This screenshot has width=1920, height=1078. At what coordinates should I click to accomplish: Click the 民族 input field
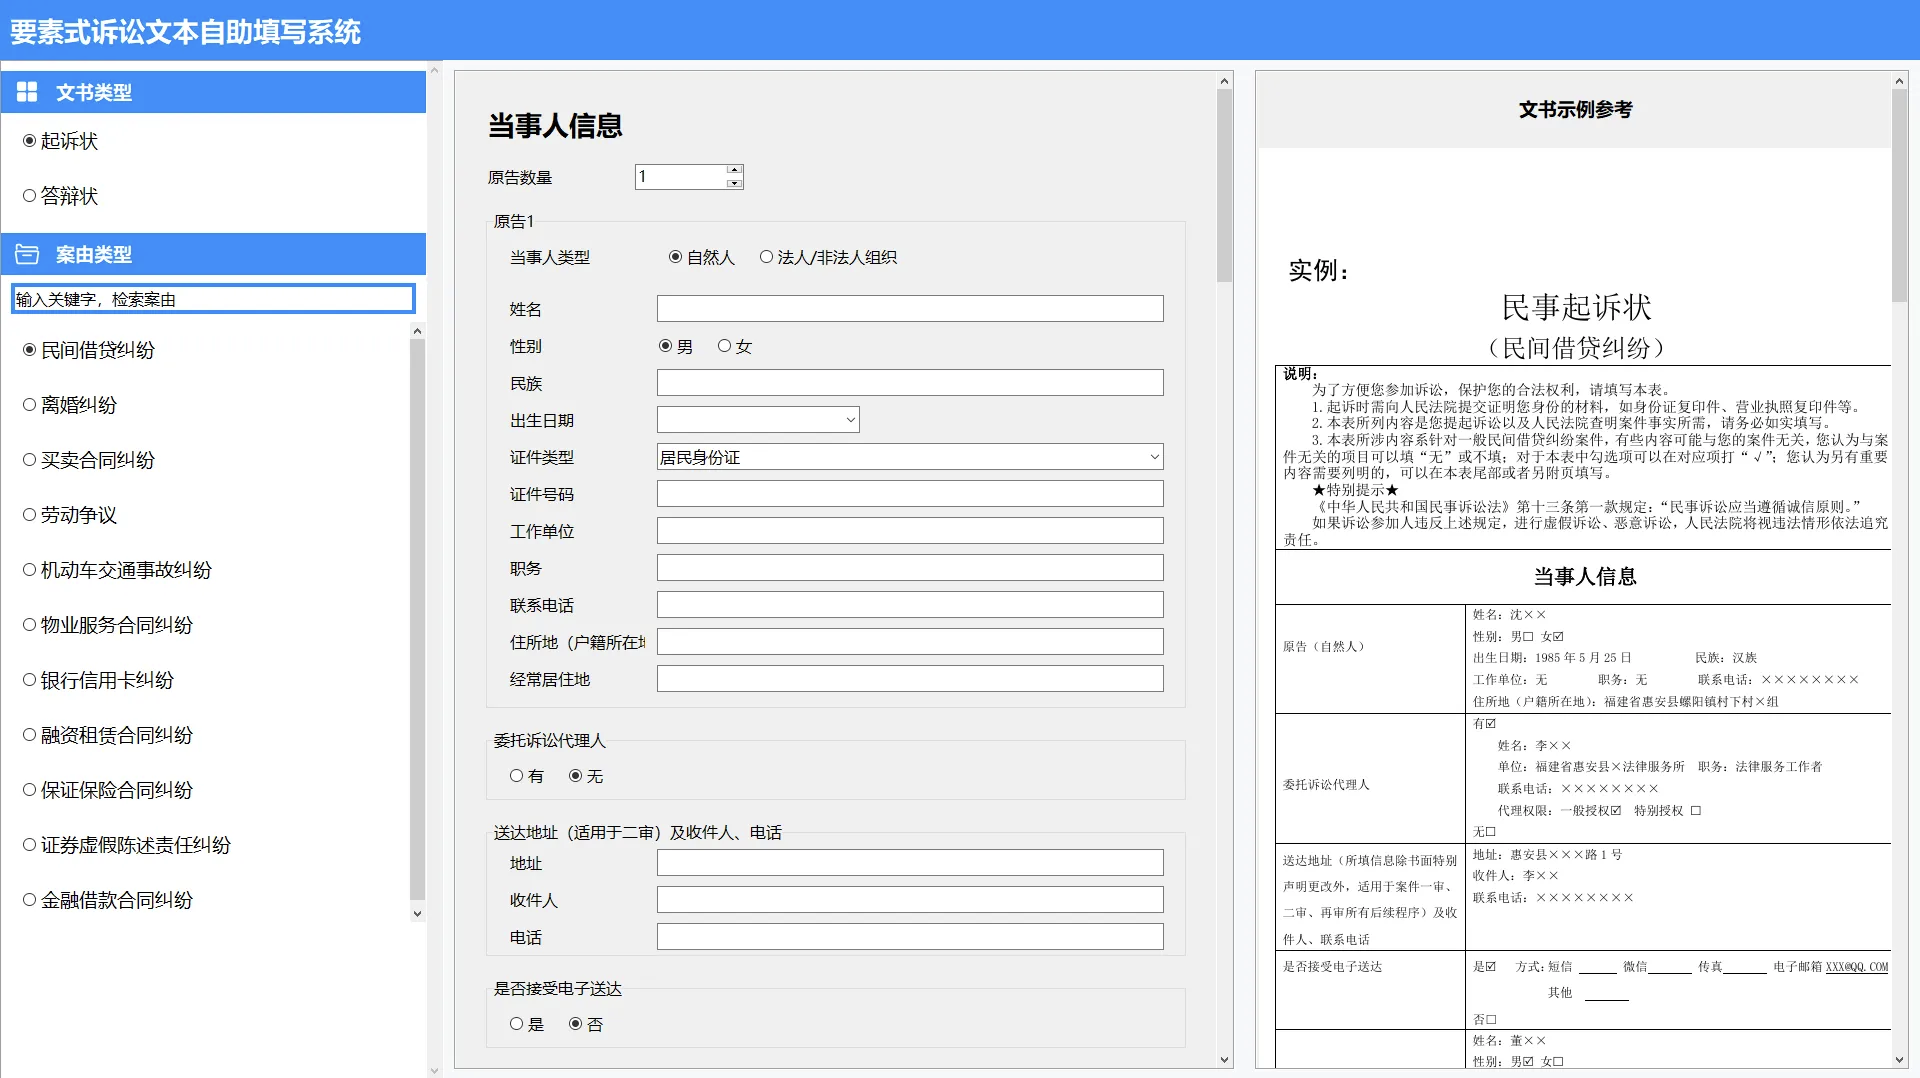(910, 383)
